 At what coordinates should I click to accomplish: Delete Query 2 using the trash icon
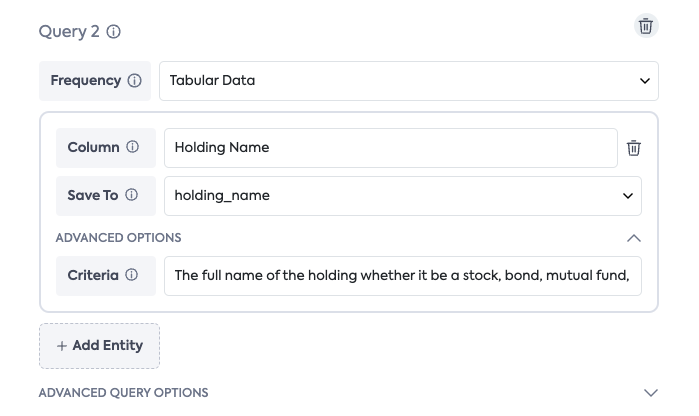click(x=646, y=27)
